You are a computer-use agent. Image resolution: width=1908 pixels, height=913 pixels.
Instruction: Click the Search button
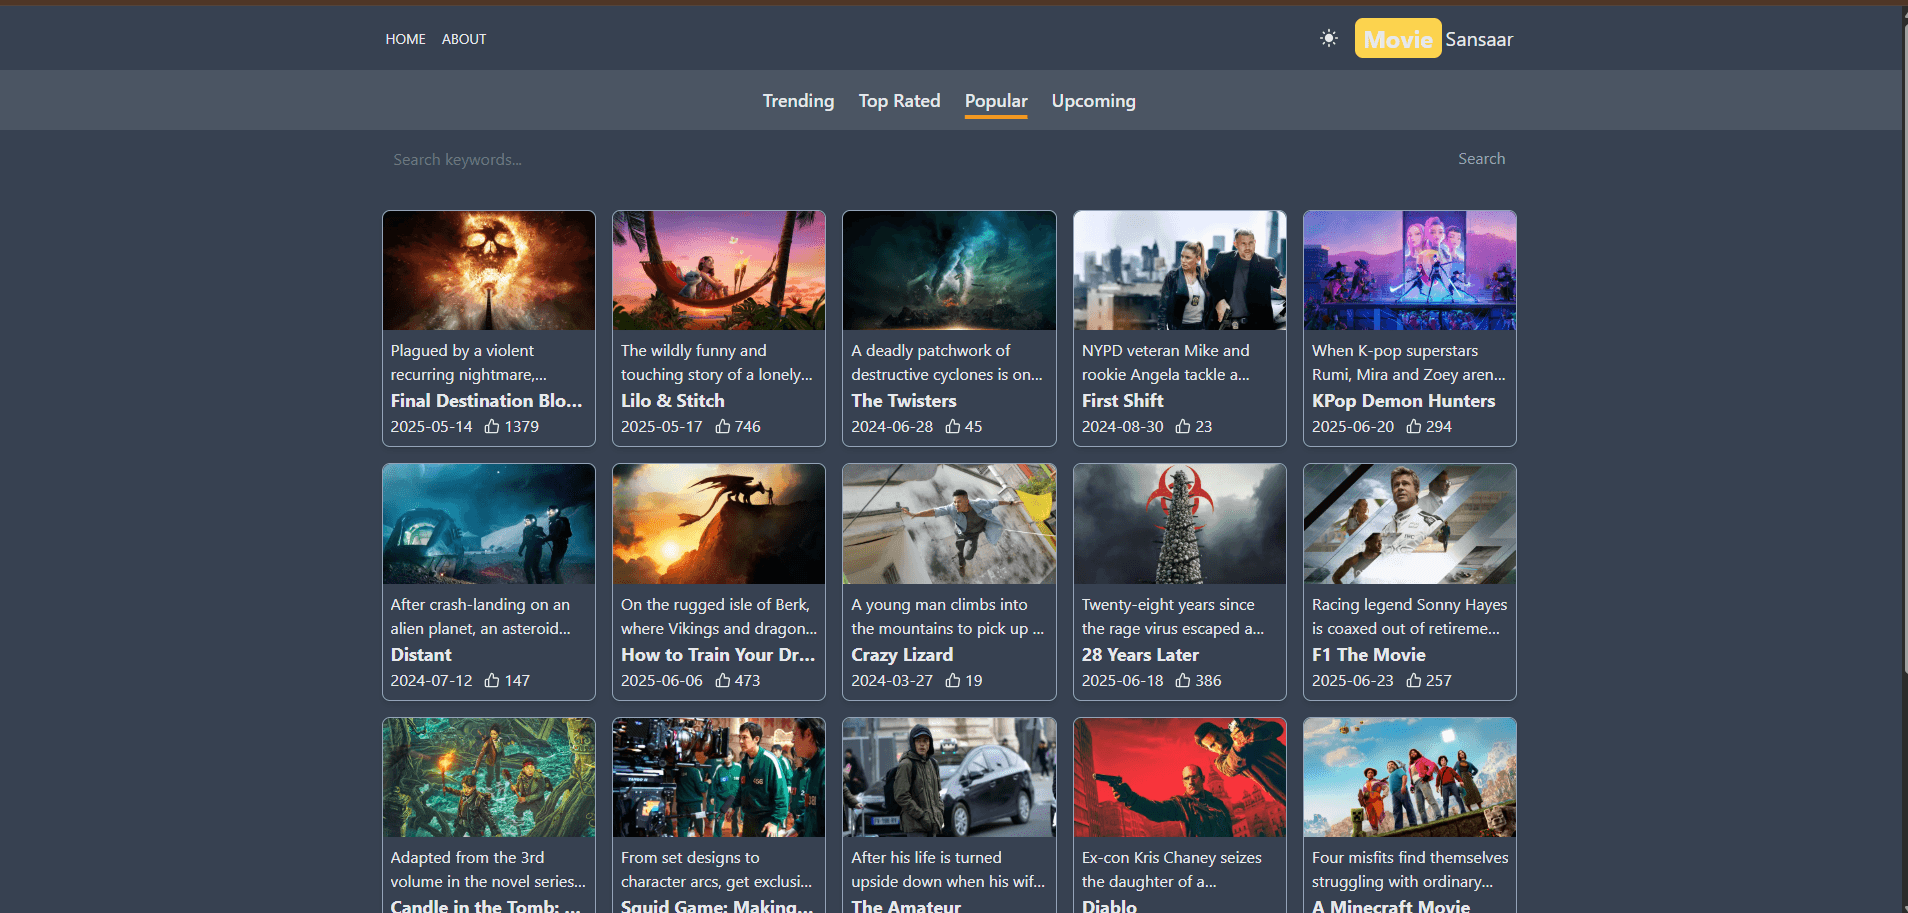click(x=1481, y=159)
